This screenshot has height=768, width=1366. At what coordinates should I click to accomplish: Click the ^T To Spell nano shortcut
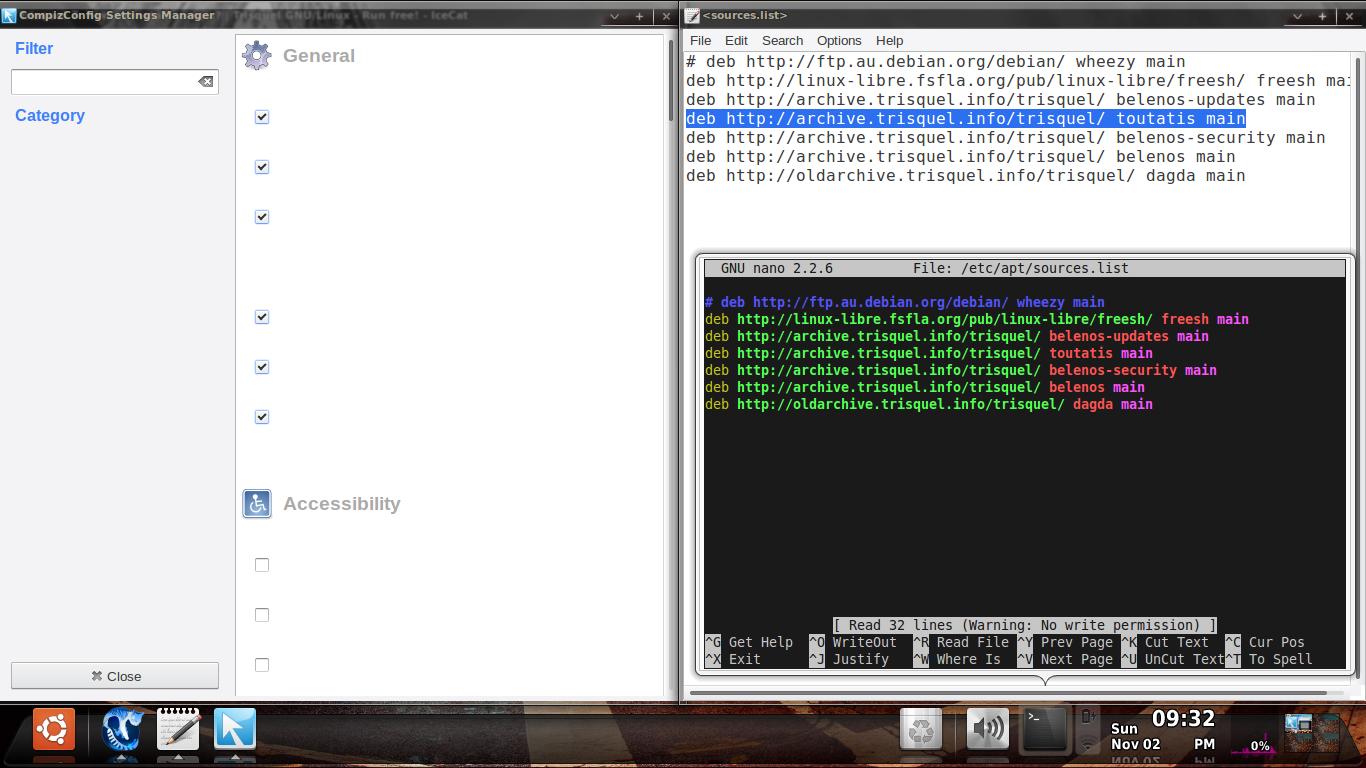coord(1269,659)
